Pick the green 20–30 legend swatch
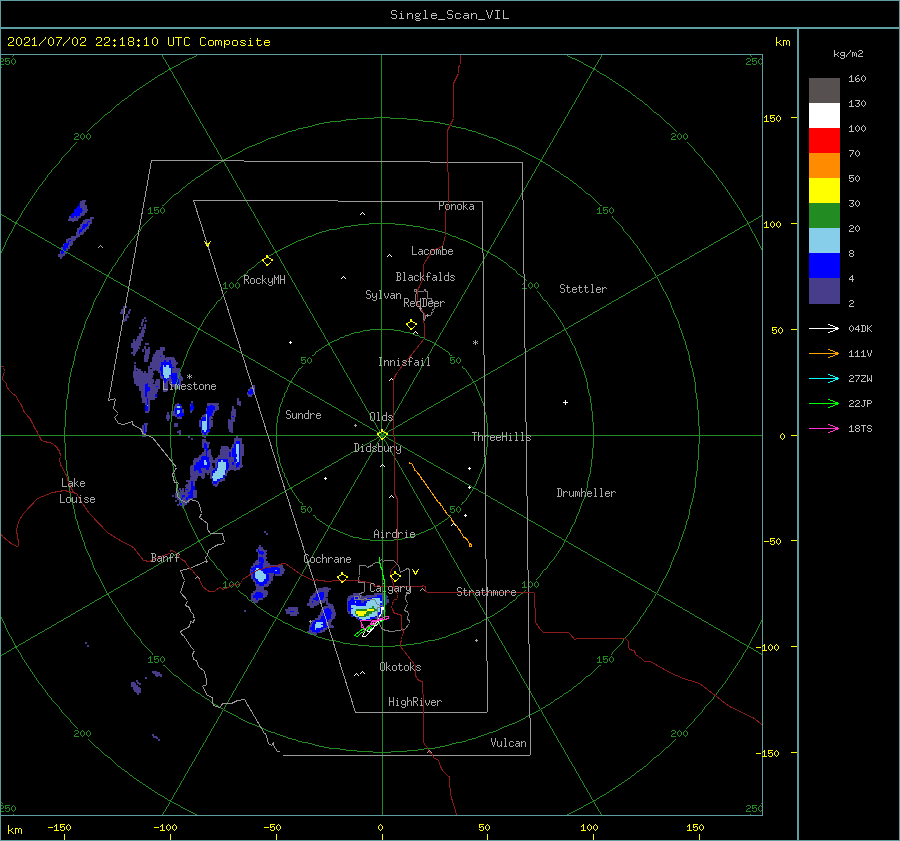 pos(824,216)
